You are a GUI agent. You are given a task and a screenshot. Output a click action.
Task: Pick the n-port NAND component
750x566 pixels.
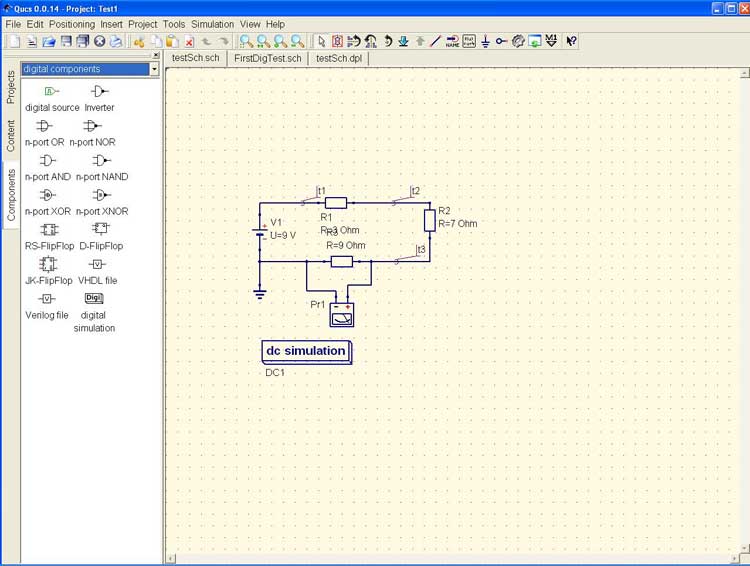point(102,167)
